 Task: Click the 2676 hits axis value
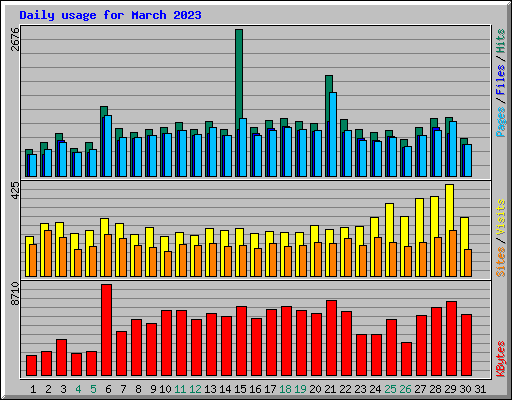(15, 39)
